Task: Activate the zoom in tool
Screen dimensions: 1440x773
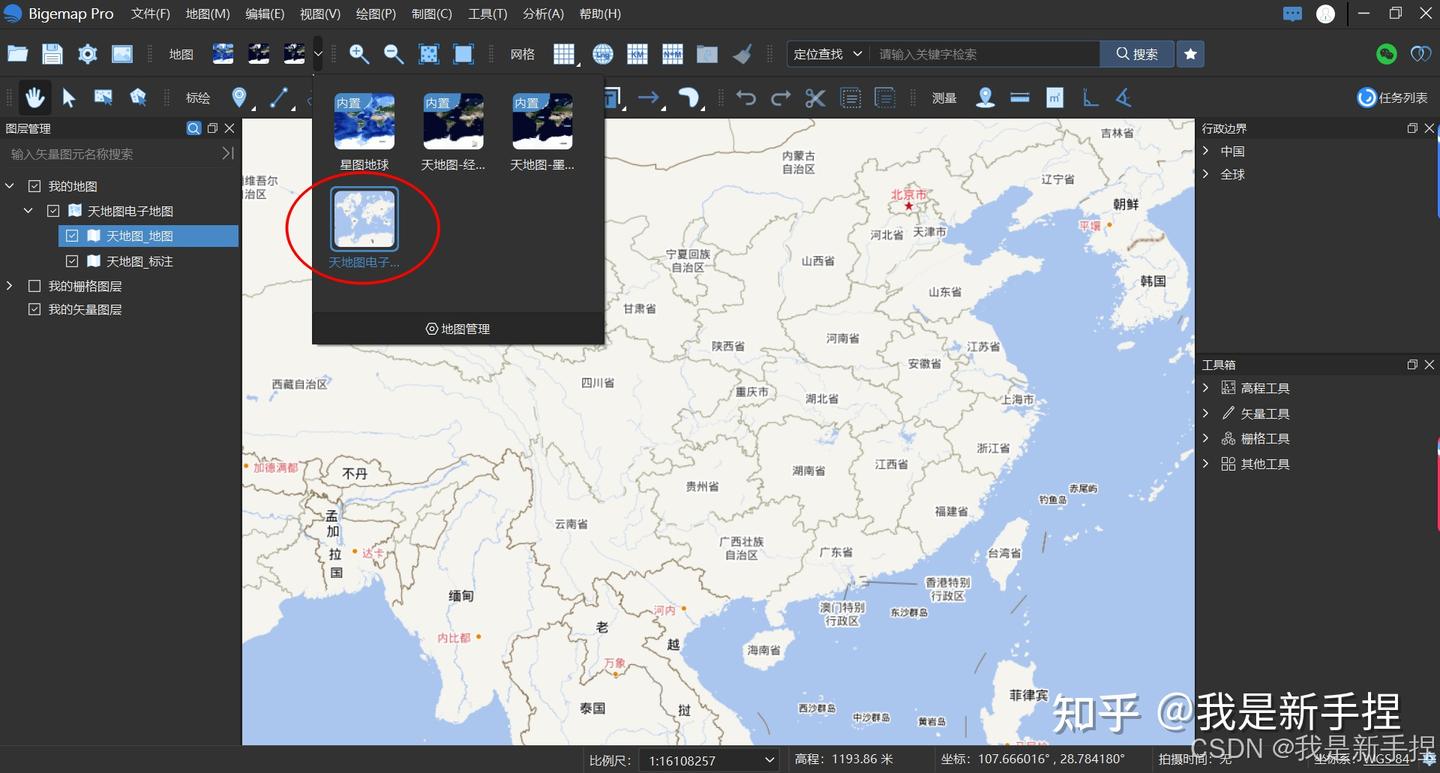Action: [360, 53]
